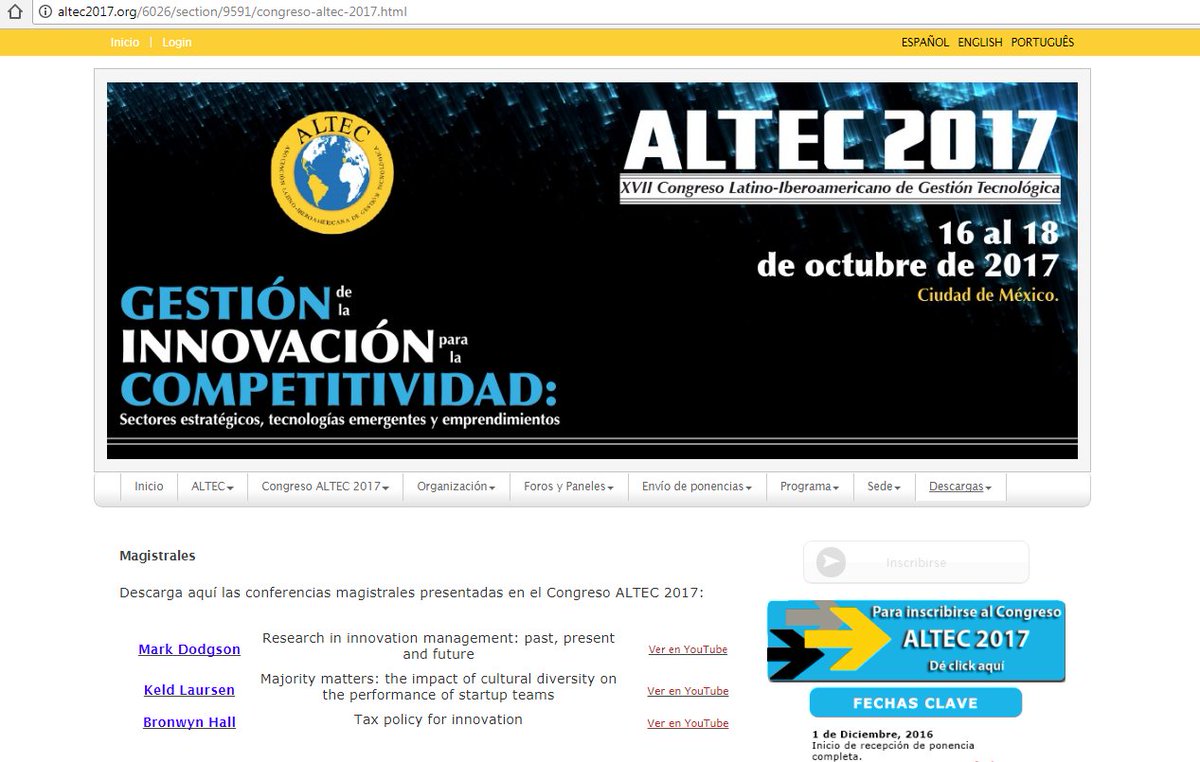Open Ver en YouTube for Mark Dodgson
Screen dimensions: 1200x762
[x=688, y=650]
